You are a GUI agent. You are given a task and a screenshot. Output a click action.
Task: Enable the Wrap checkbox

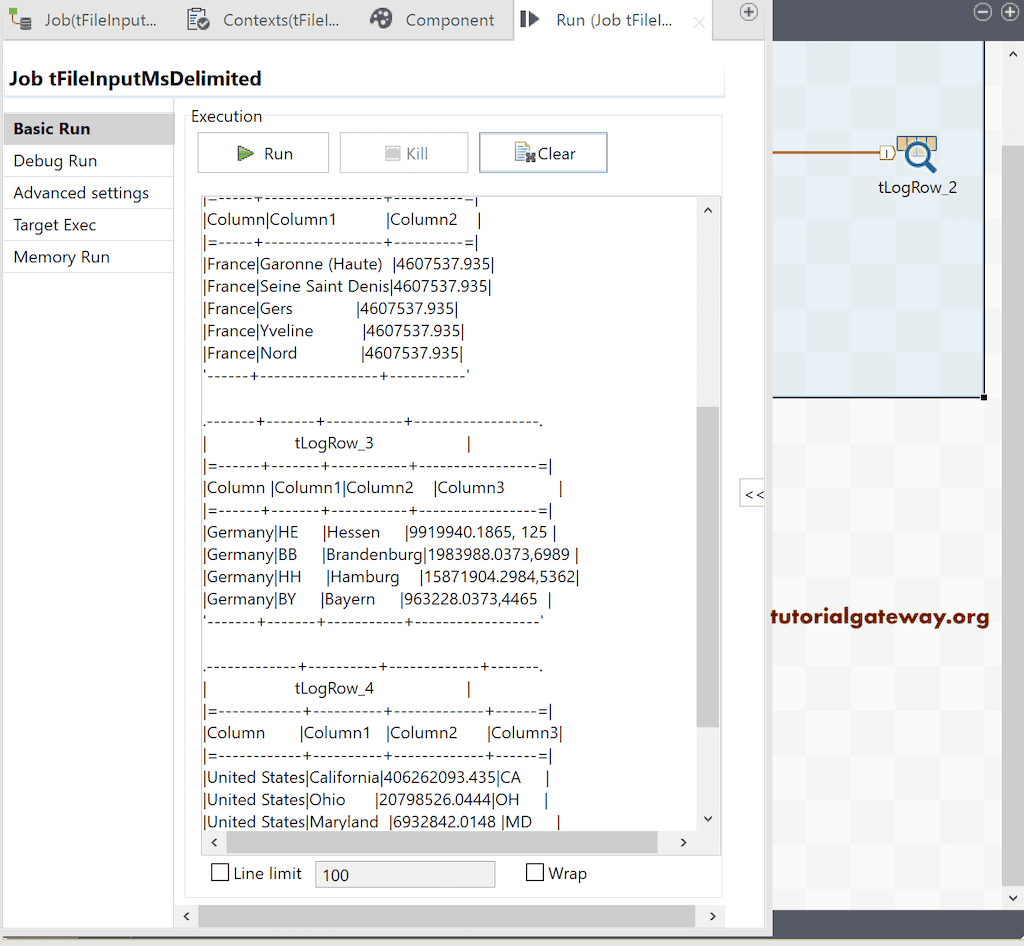pyautogui.click(x=535, y=872)
